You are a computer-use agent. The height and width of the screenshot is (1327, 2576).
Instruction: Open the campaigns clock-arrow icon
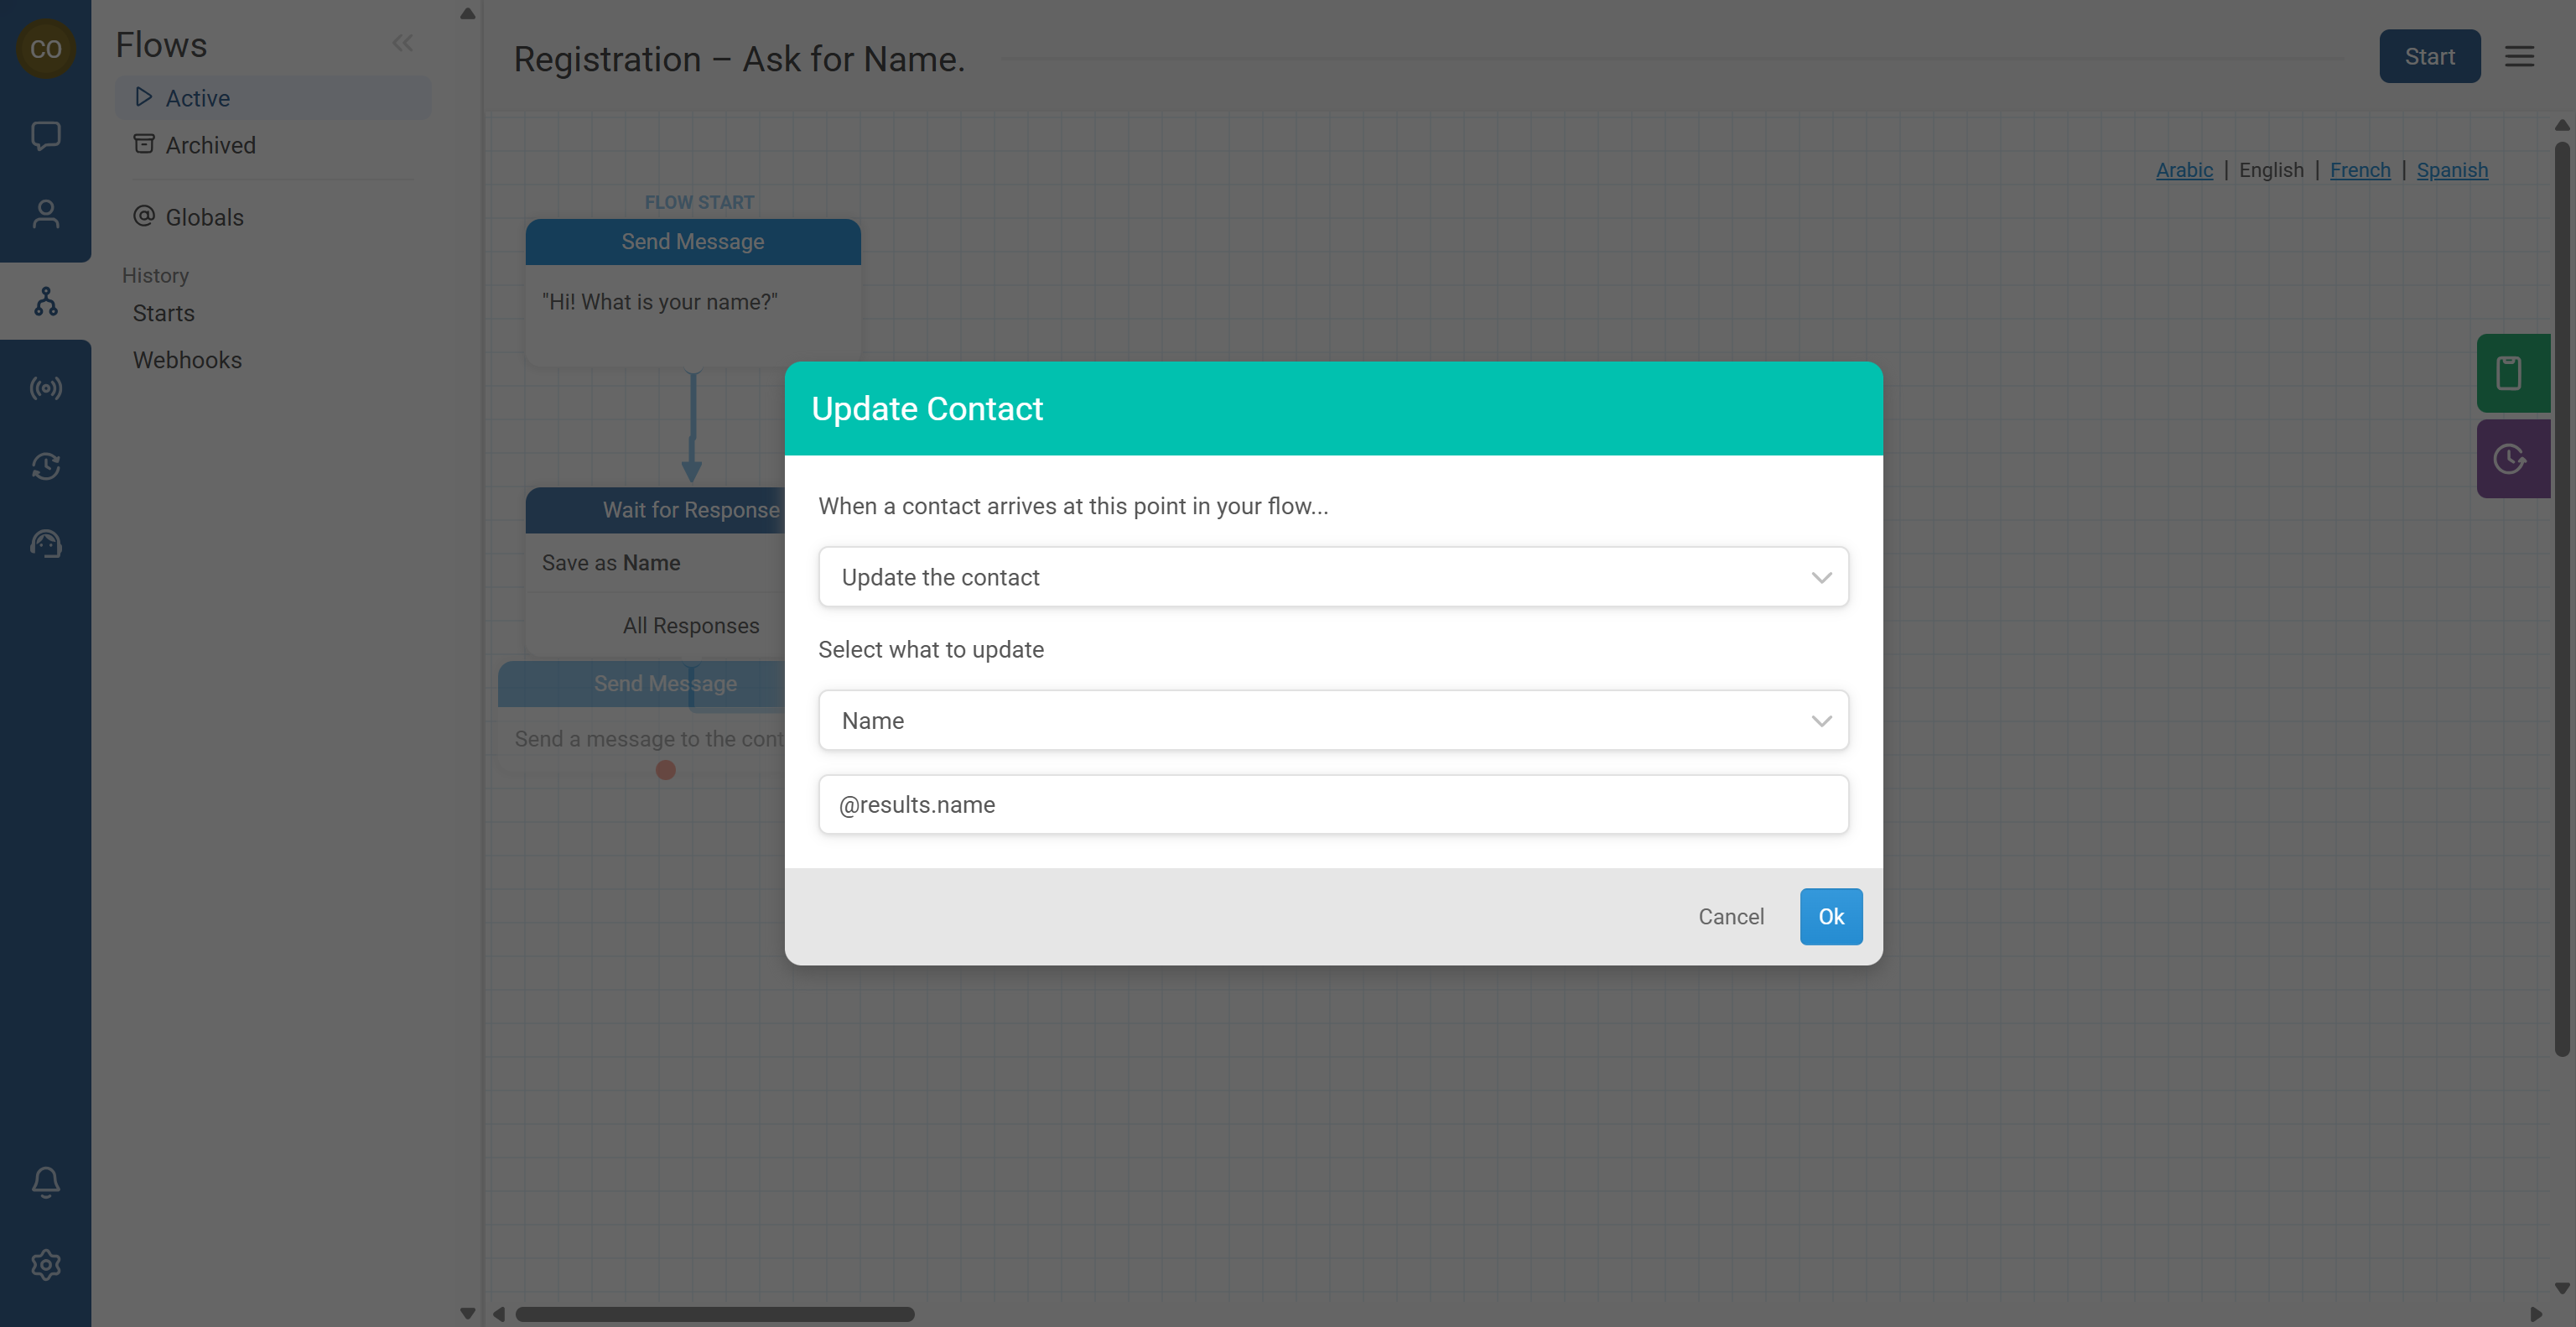pos(45,466)
